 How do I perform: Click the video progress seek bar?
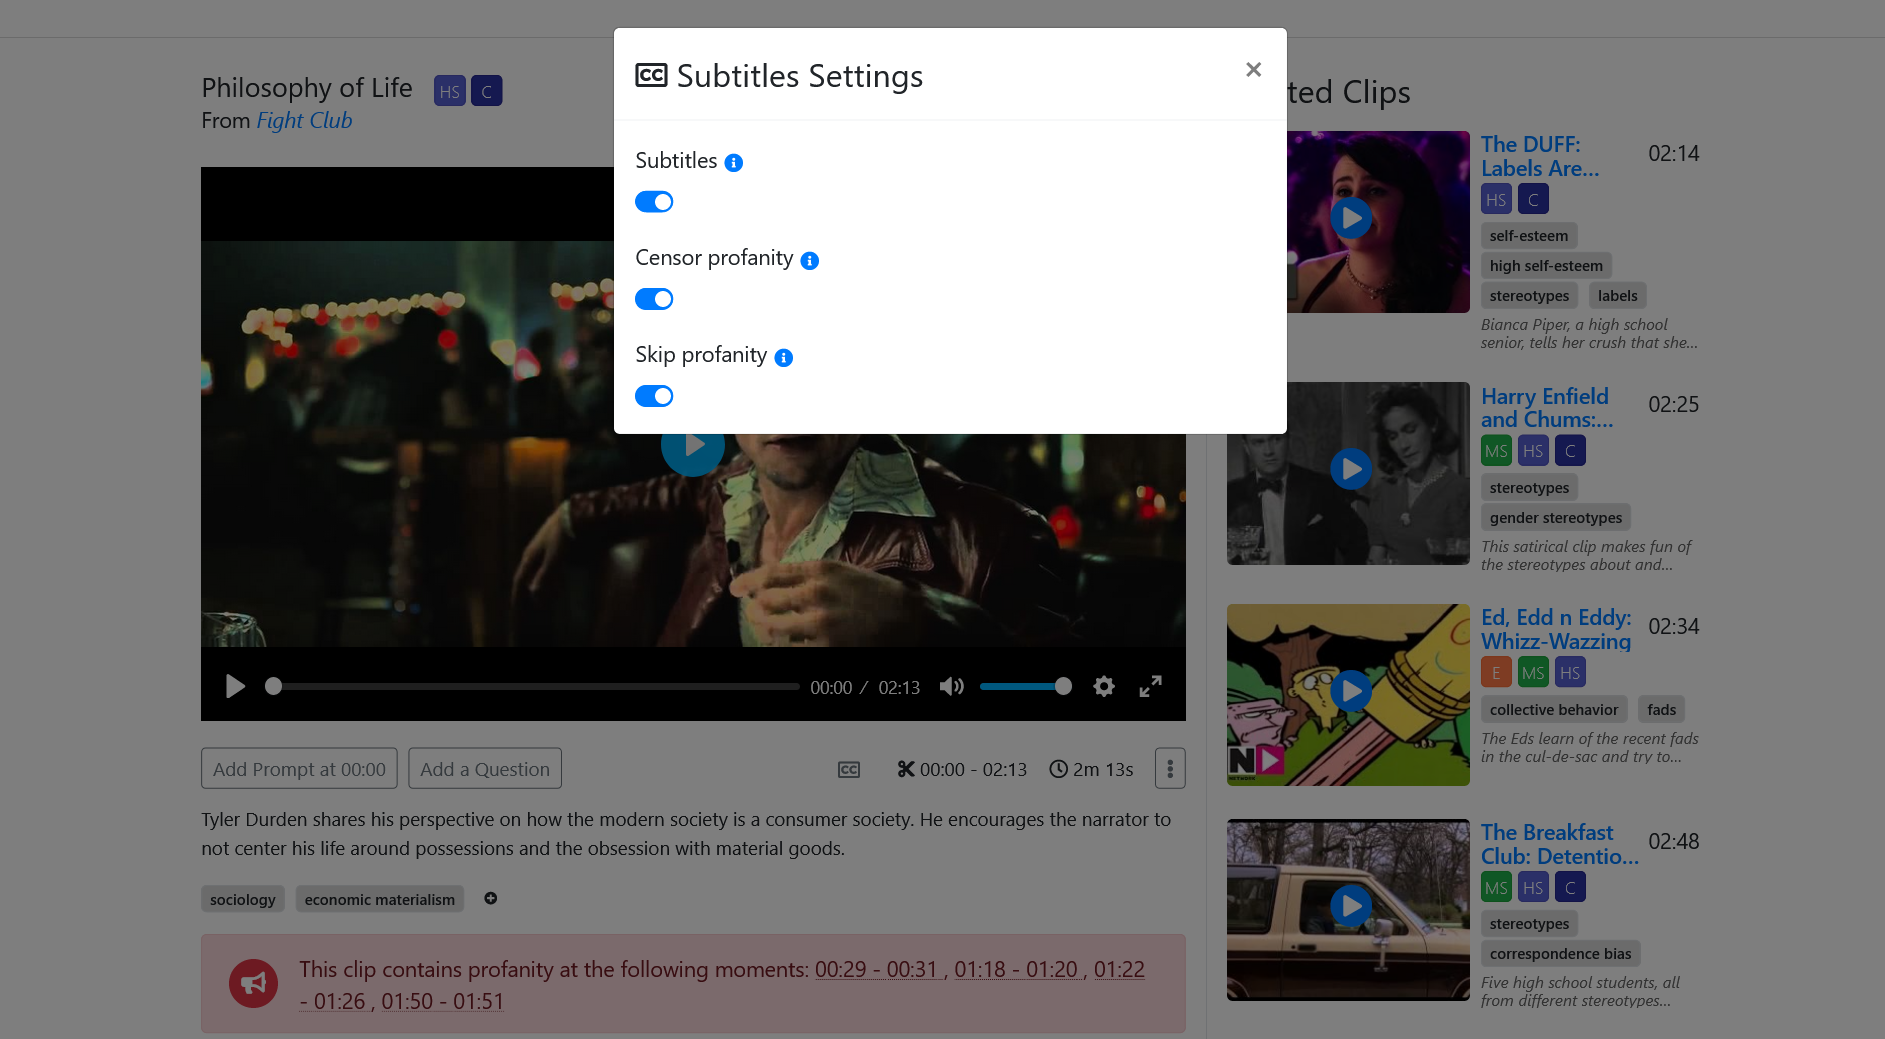click(532, 687)
